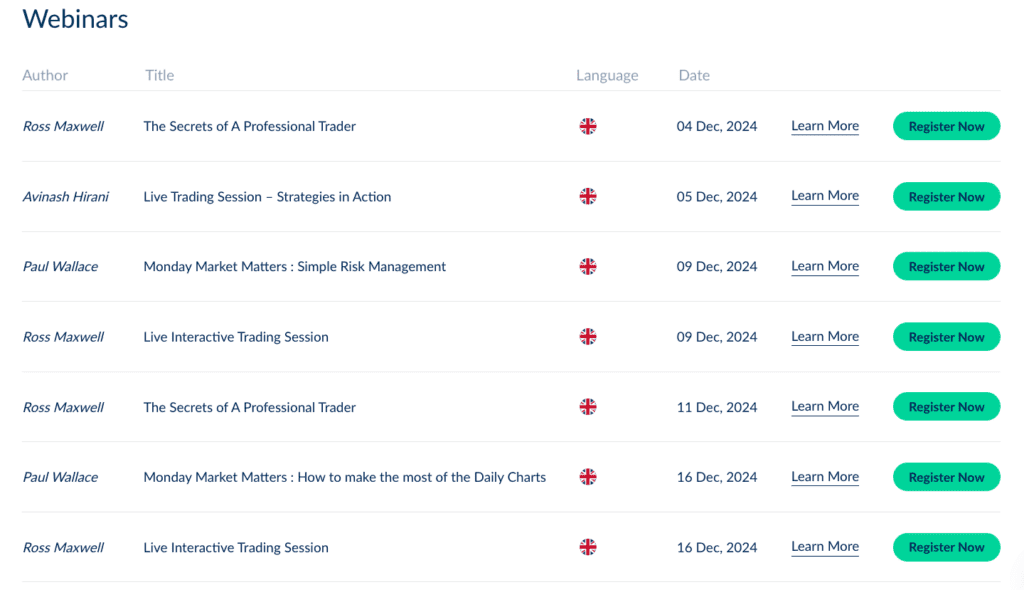Screen dimensions: 1024x590
Task: Register Now for Daily Charts webinar
Action: coord(946,477)
